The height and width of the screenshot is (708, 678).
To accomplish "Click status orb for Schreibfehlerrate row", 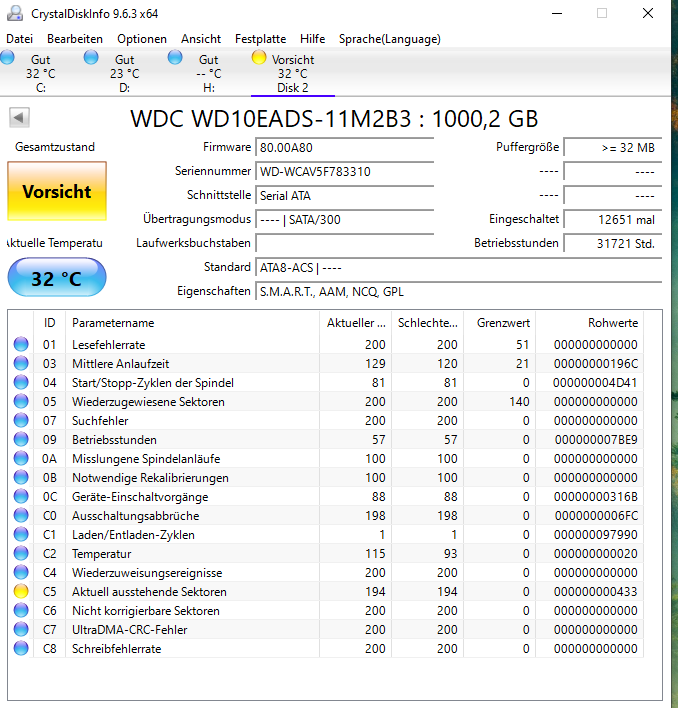I will 21,648.
